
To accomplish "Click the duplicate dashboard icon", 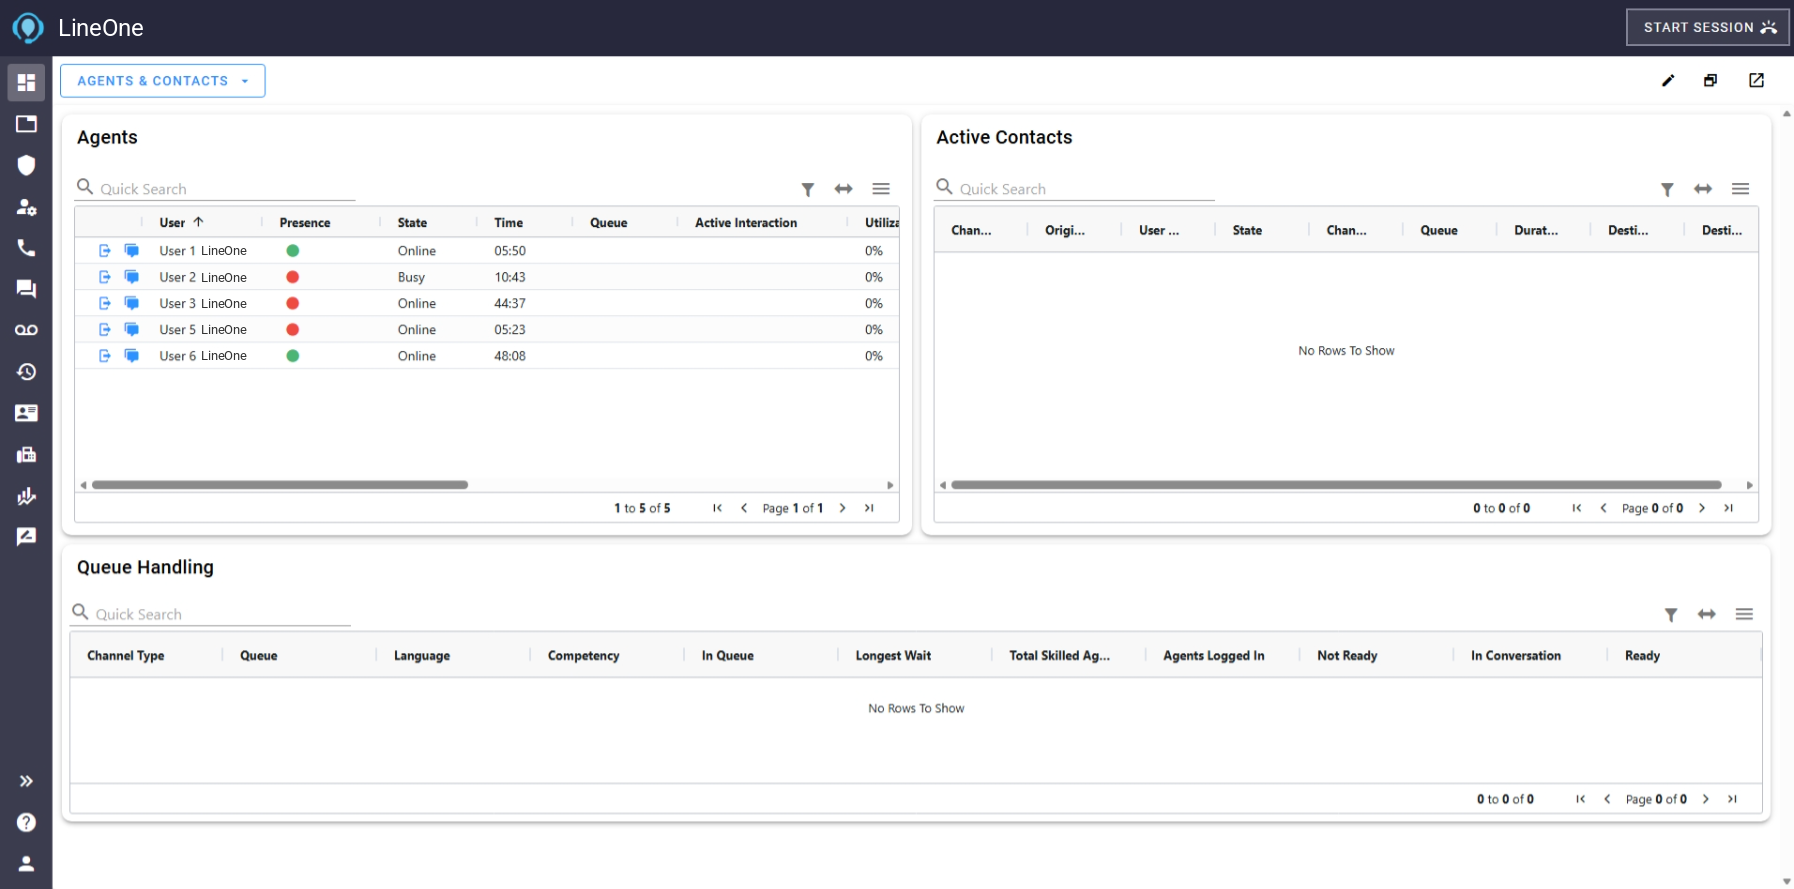I will pos(1711,81).
